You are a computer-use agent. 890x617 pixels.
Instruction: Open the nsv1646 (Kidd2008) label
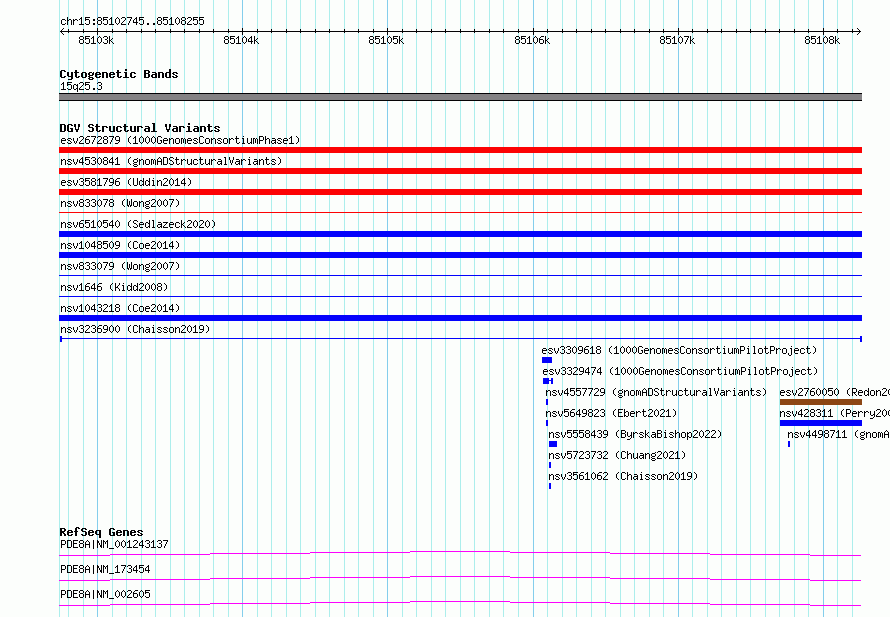tap(114, 287)
